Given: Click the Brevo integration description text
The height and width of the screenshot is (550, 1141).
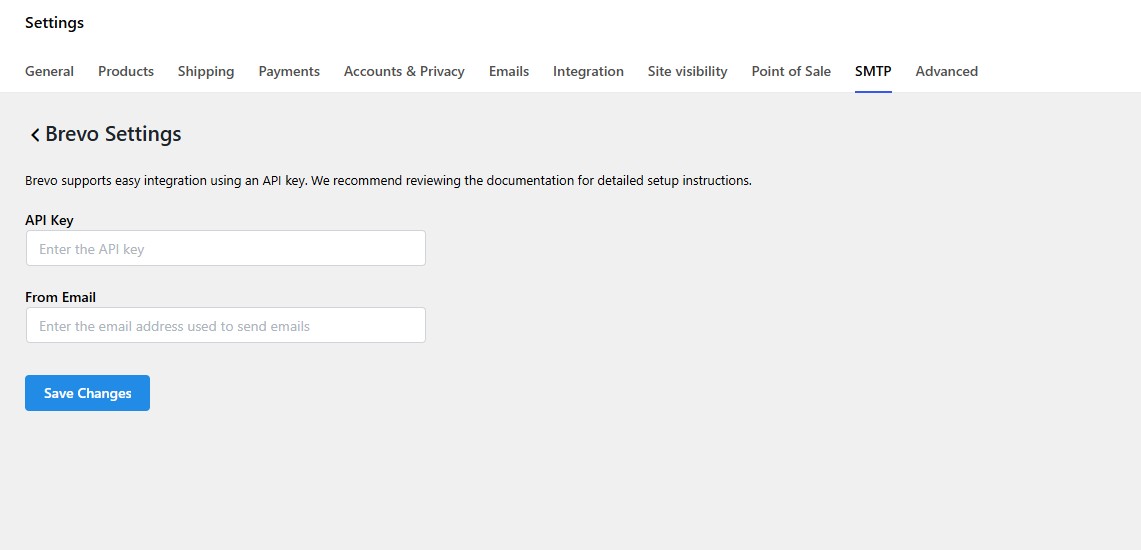Looking at the screenshot, I should click(x=388, y=181).
